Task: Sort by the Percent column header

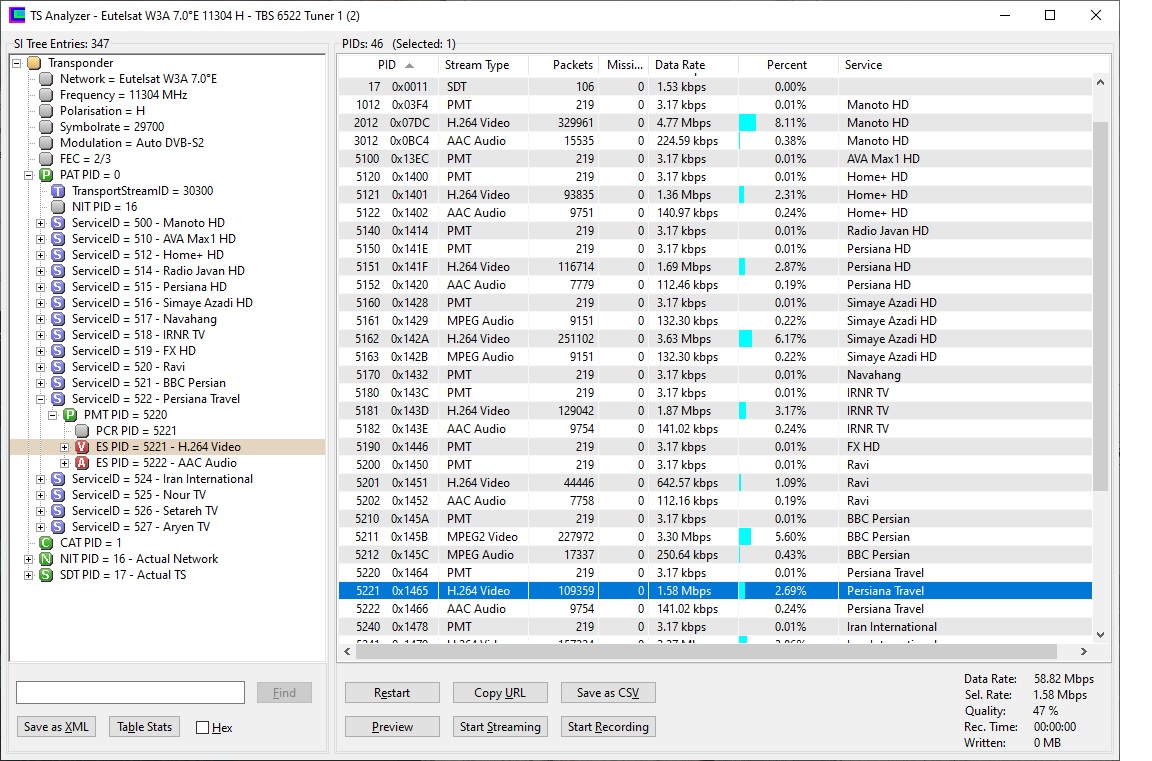Action: (x=788, y=65)
